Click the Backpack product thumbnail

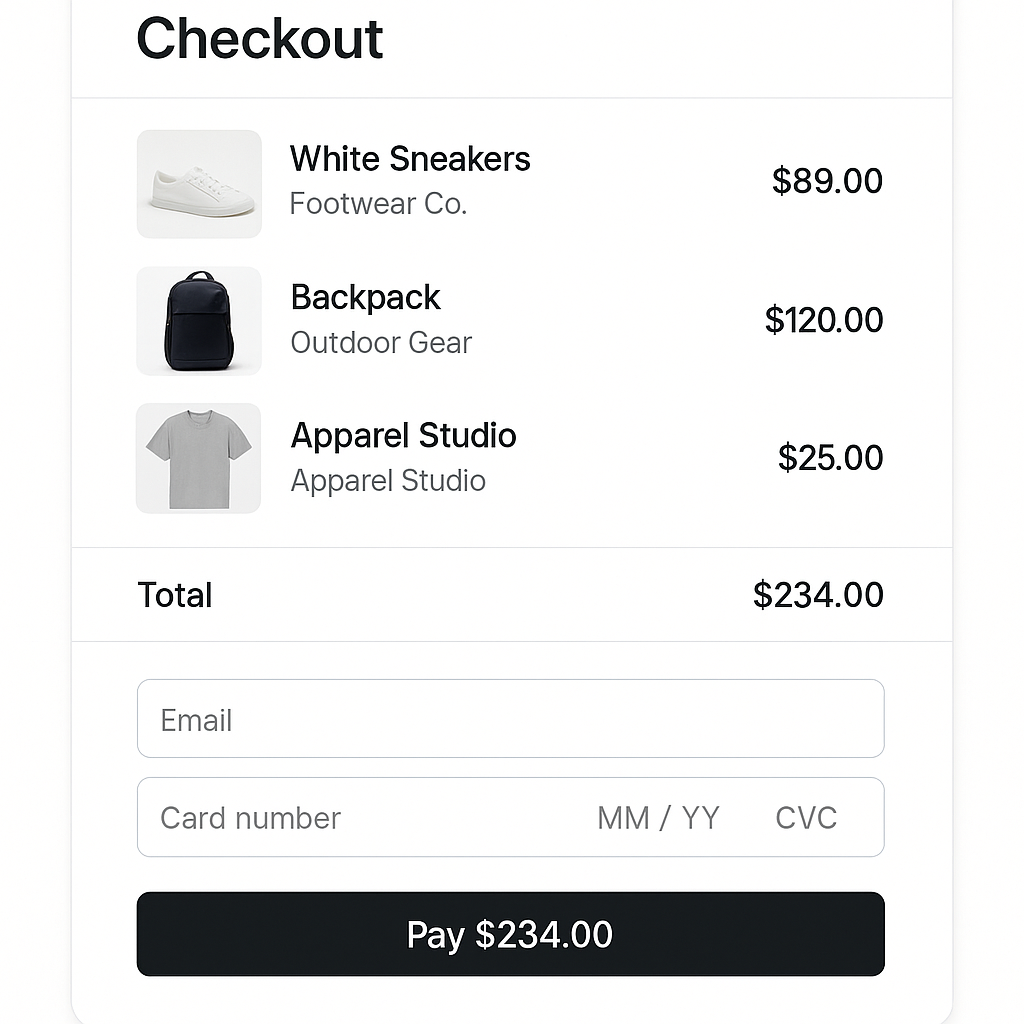pyautogui.click(x=198, y=320)
